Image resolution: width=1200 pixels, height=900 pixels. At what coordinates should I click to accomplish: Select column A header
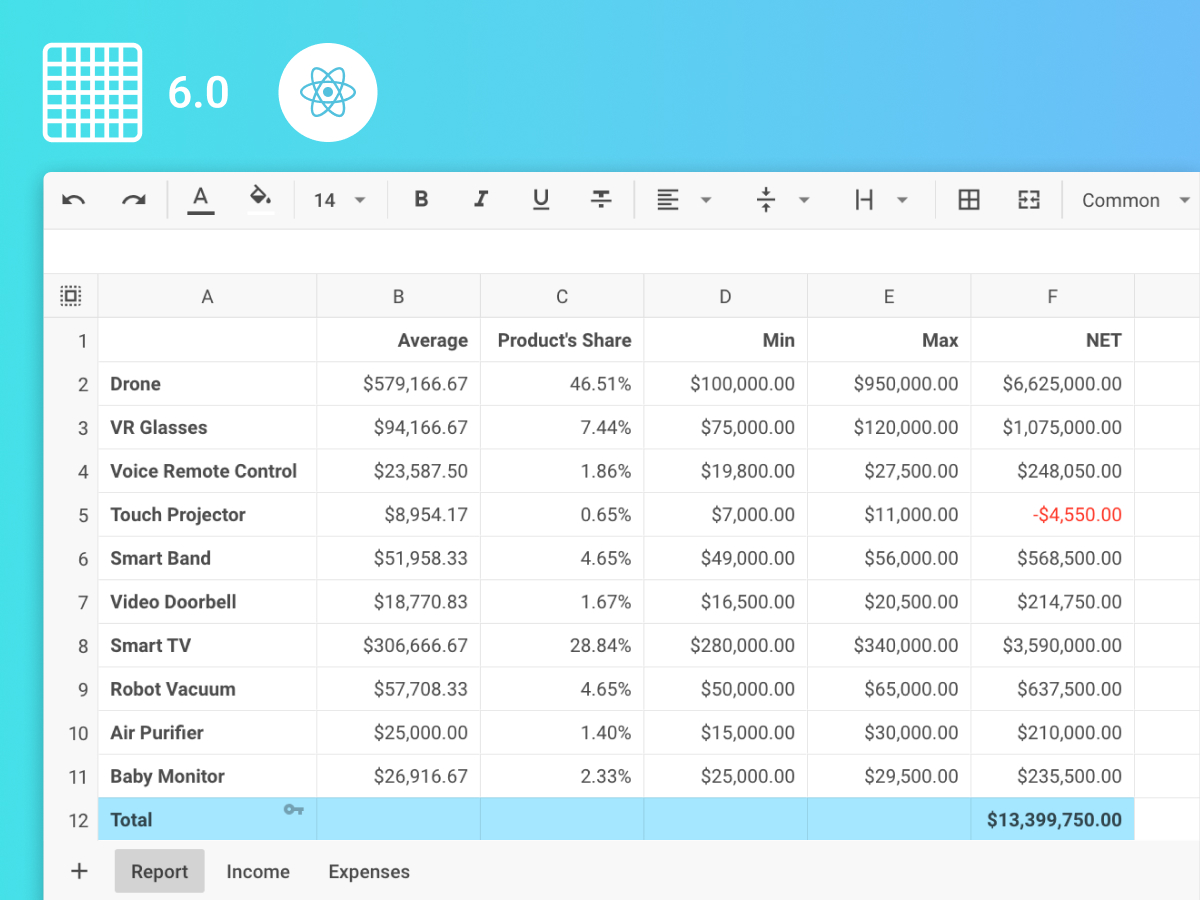(208, 296)
